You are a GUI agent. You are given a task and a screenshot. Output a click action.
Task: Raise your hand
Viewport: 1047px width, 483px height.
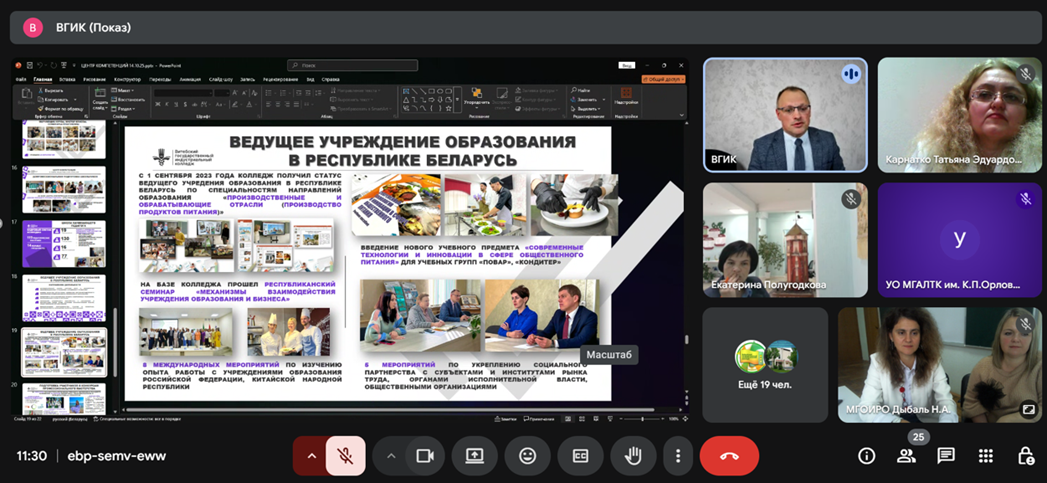click(633, 456)
